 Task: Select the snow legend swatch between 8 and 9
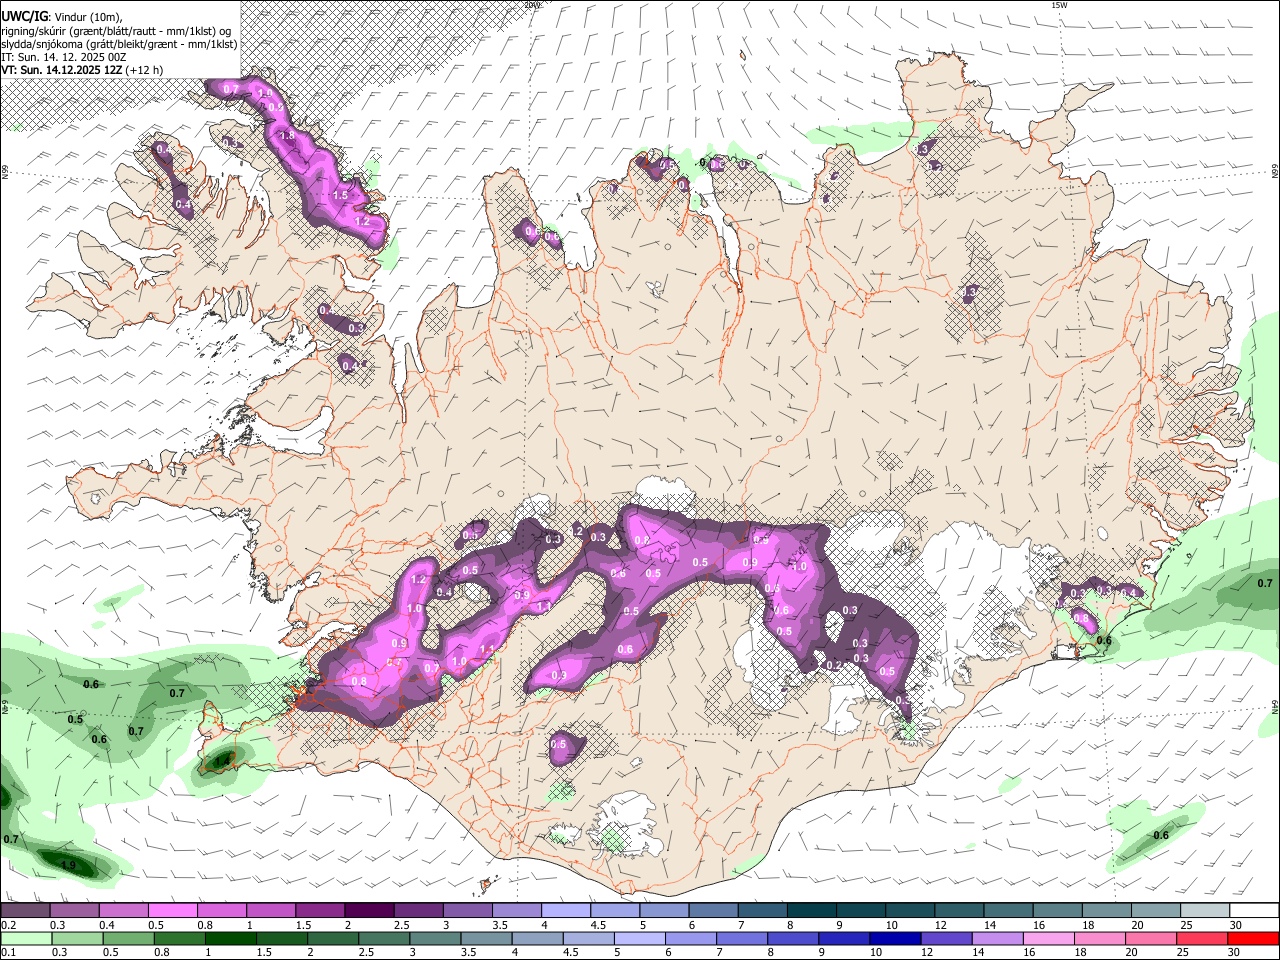click(811, 911)
